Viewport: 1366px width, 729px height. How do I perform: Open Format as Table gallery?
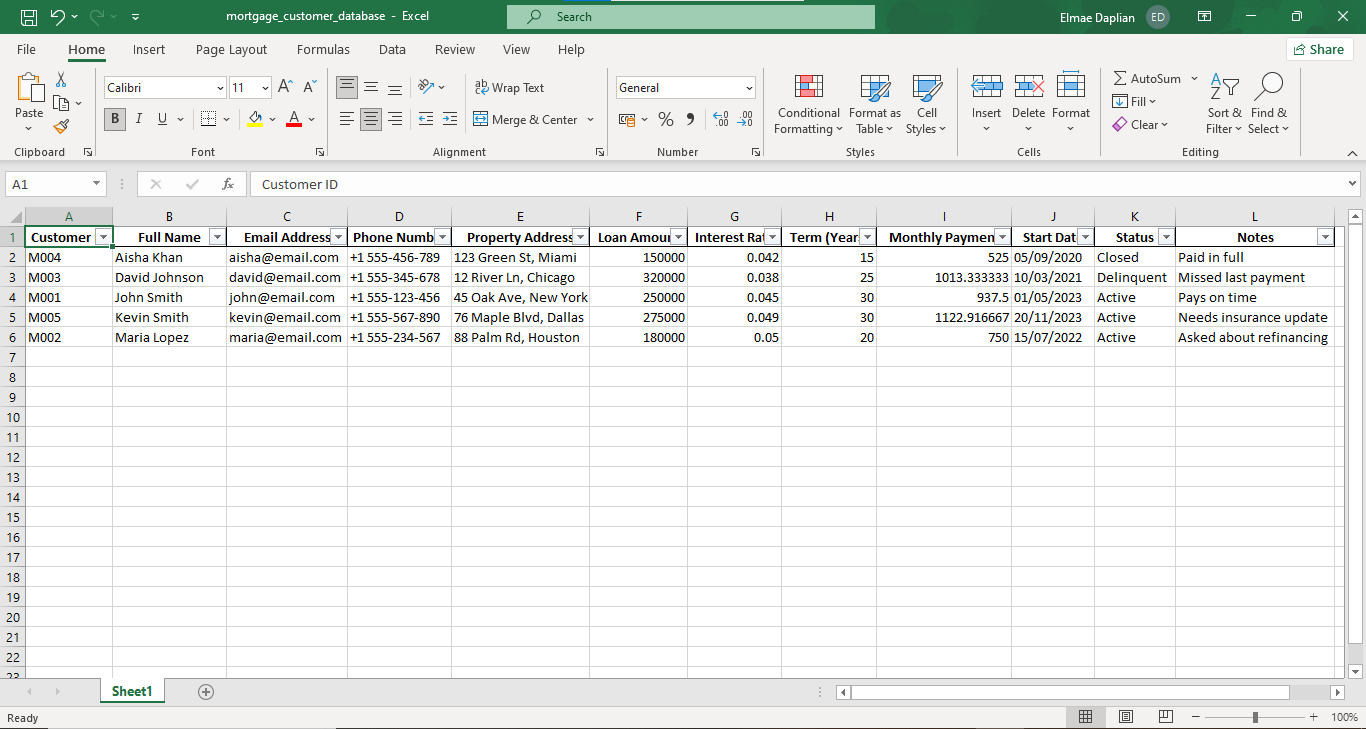pos(875,104)
